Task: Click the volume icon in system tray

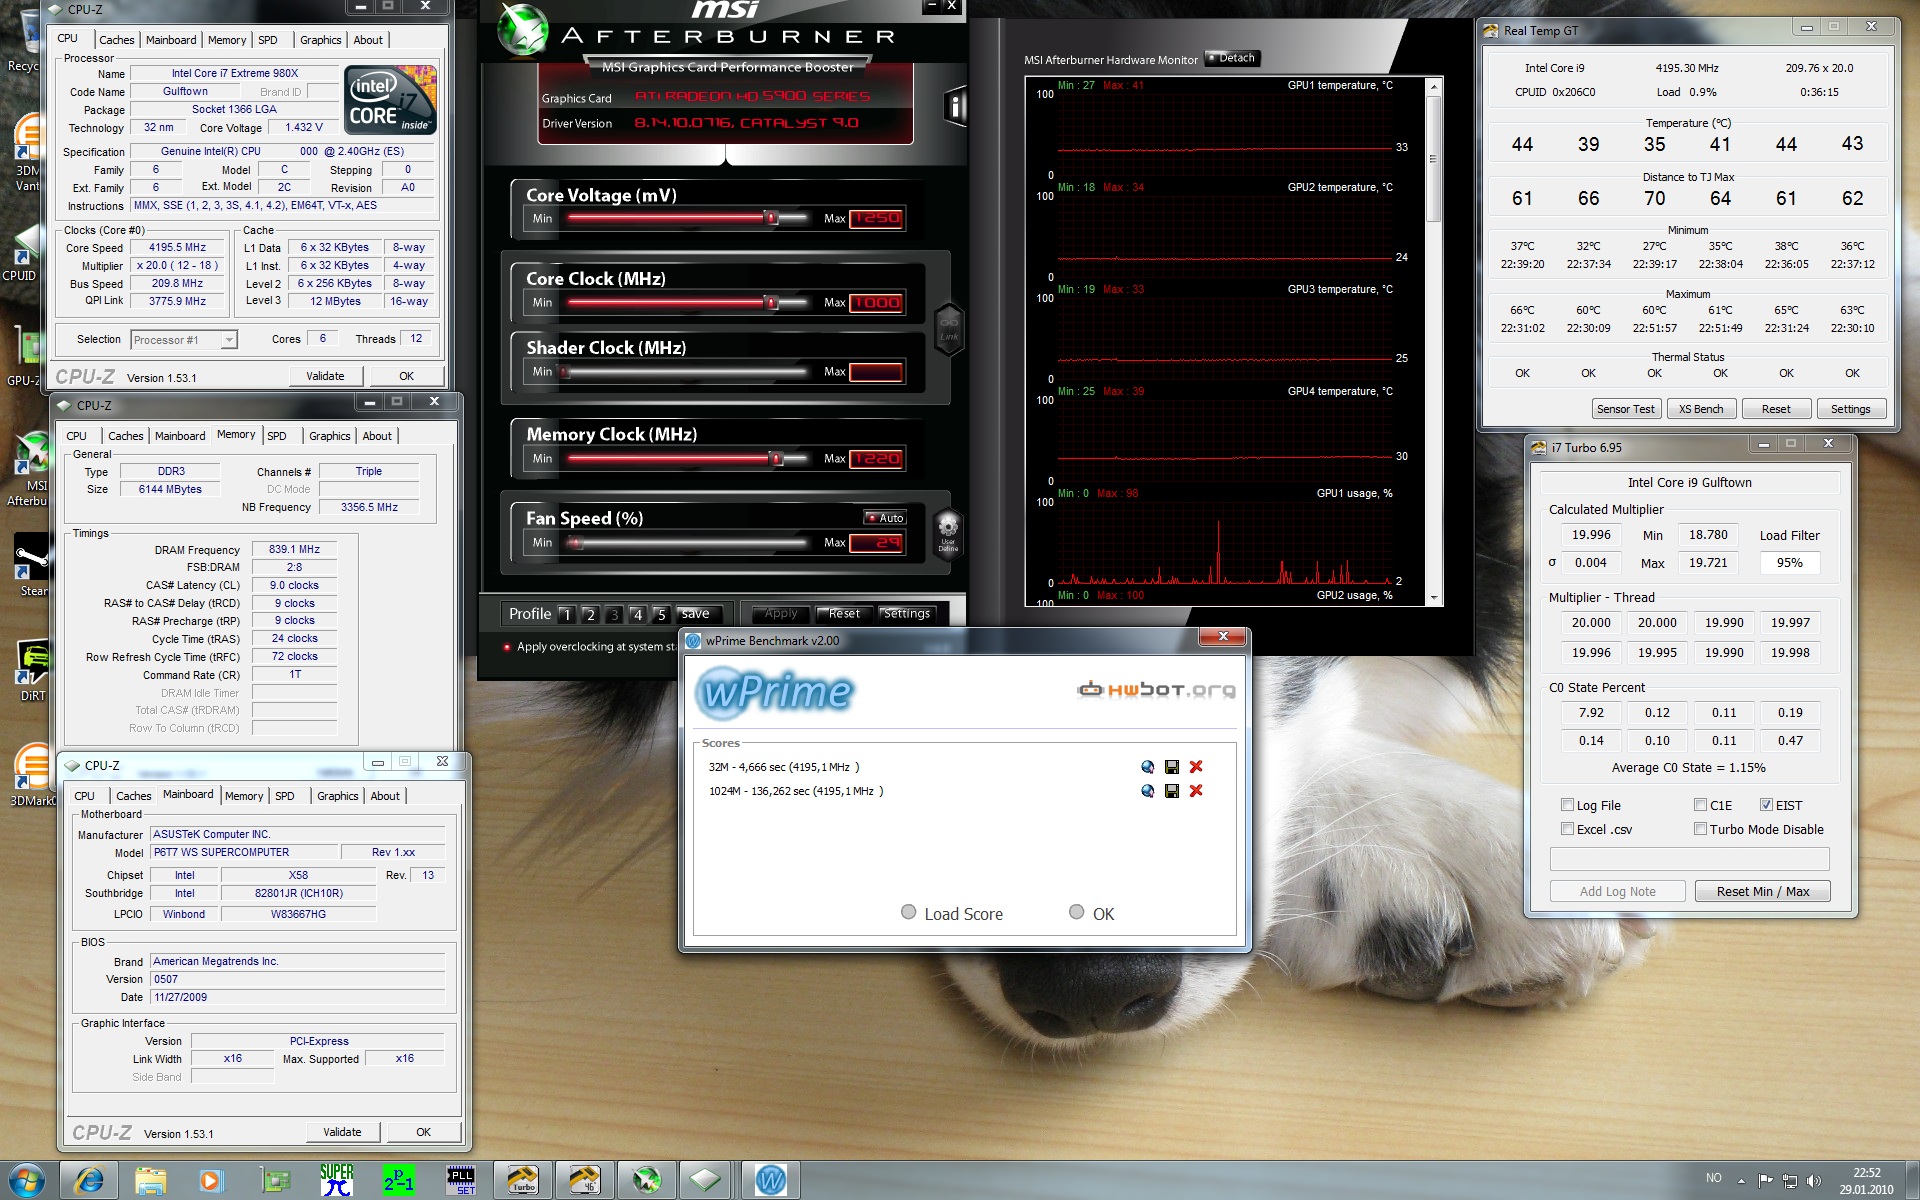Action: coord(1814,1180)
